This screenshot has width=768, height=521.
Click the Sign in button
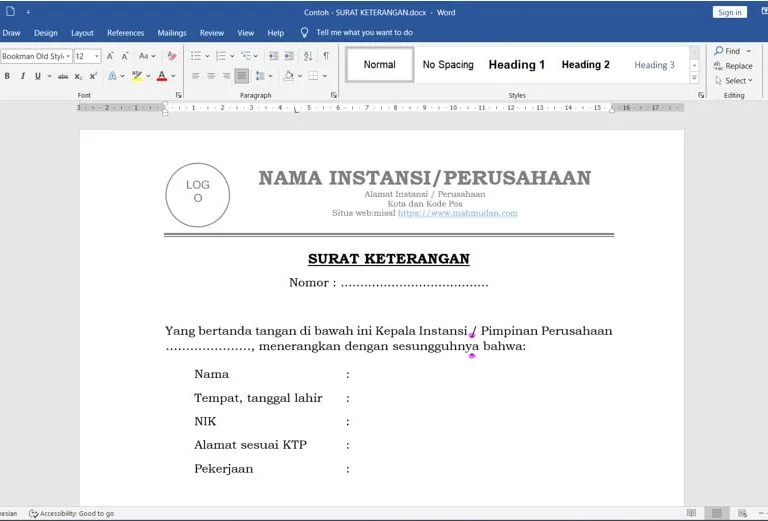click(x=729, y=12)
